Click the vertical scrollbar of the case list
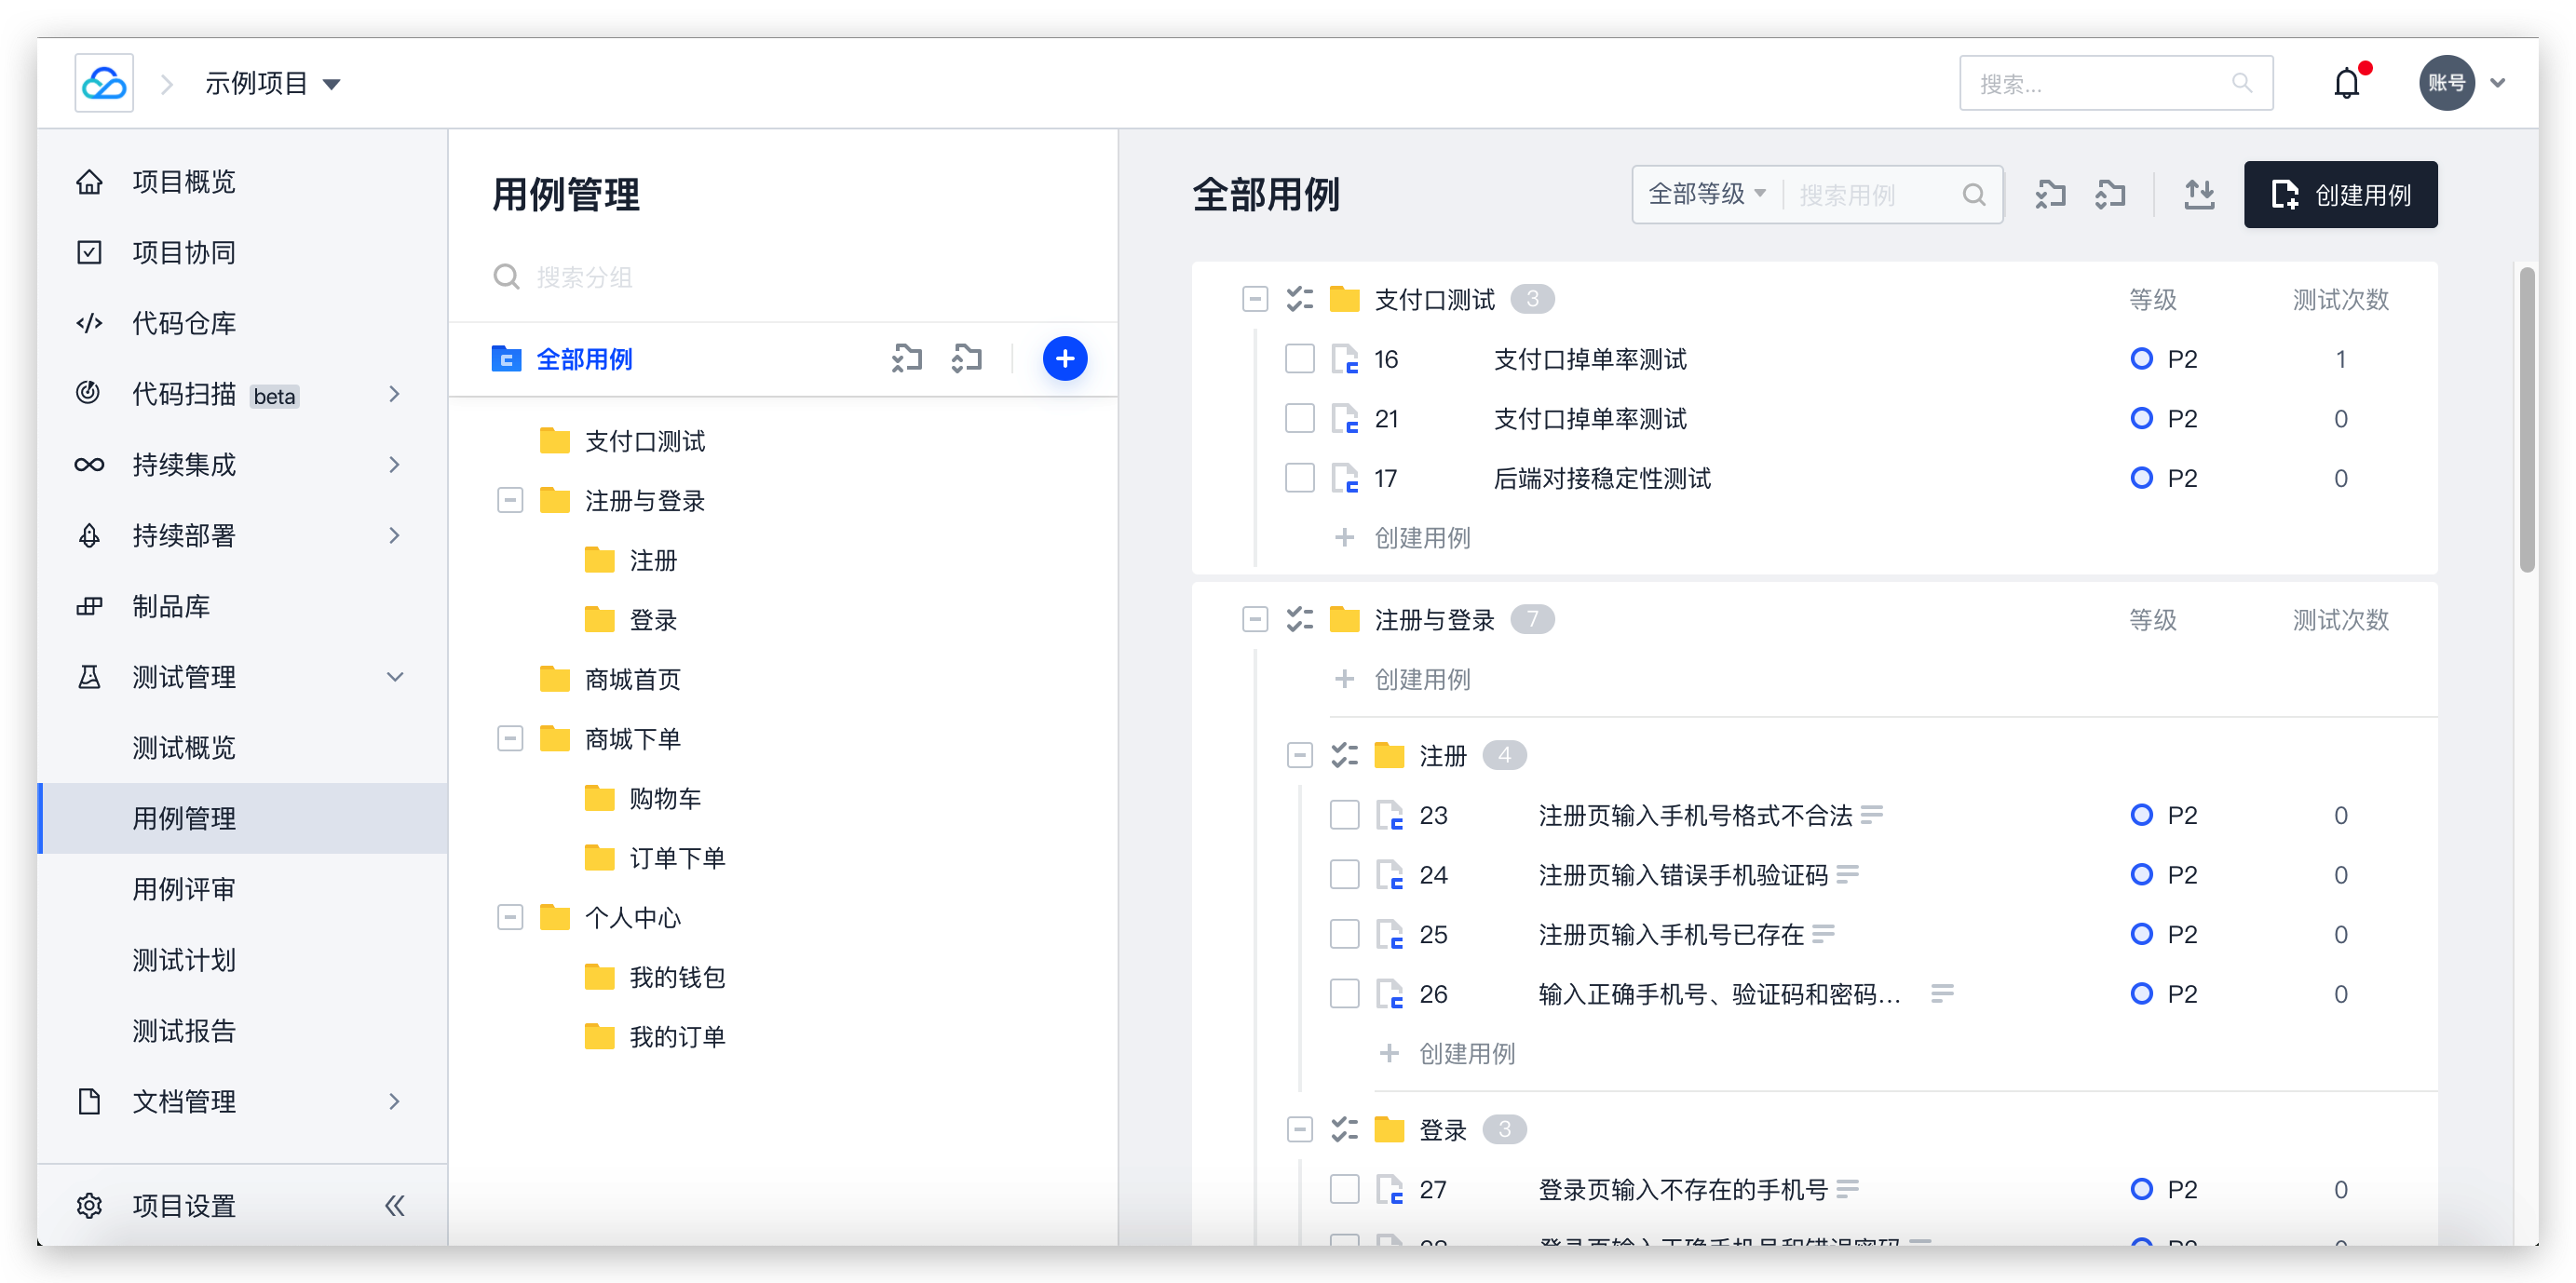 tap(2526, 420)
